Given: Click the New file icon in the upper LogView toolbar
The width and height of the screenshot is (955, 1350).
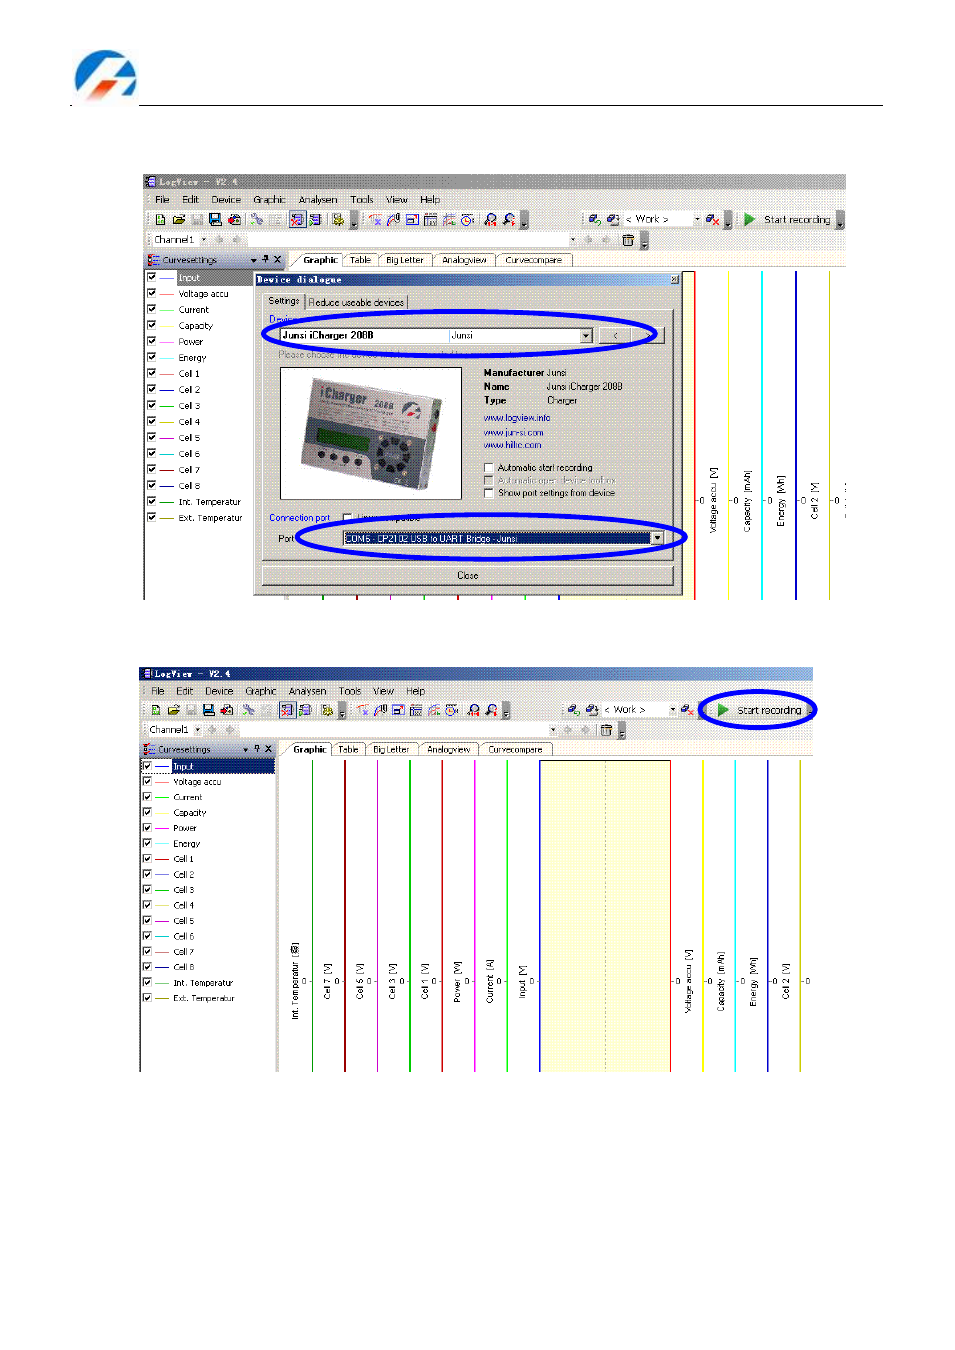Looking at the screenshot, I should [160, 220].
